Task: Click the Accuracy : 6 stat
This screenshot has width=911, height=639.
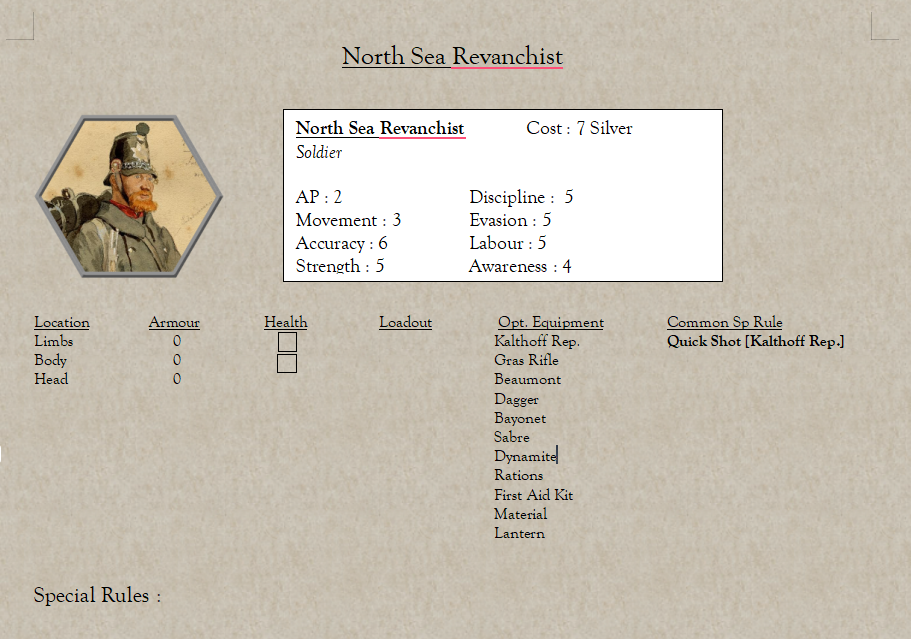Action: tap(341, 243)
